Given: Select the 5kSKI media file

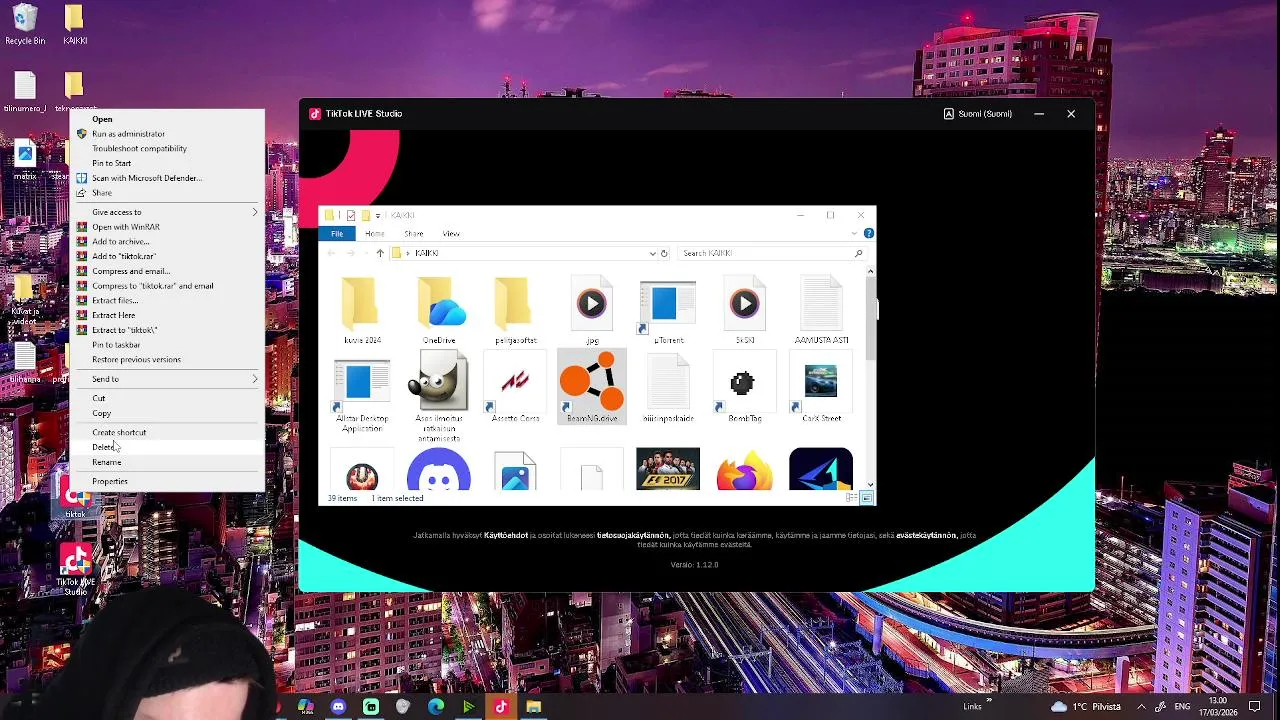Looking at the screenshot, I should pyautogui.click(x=744, y=311).
